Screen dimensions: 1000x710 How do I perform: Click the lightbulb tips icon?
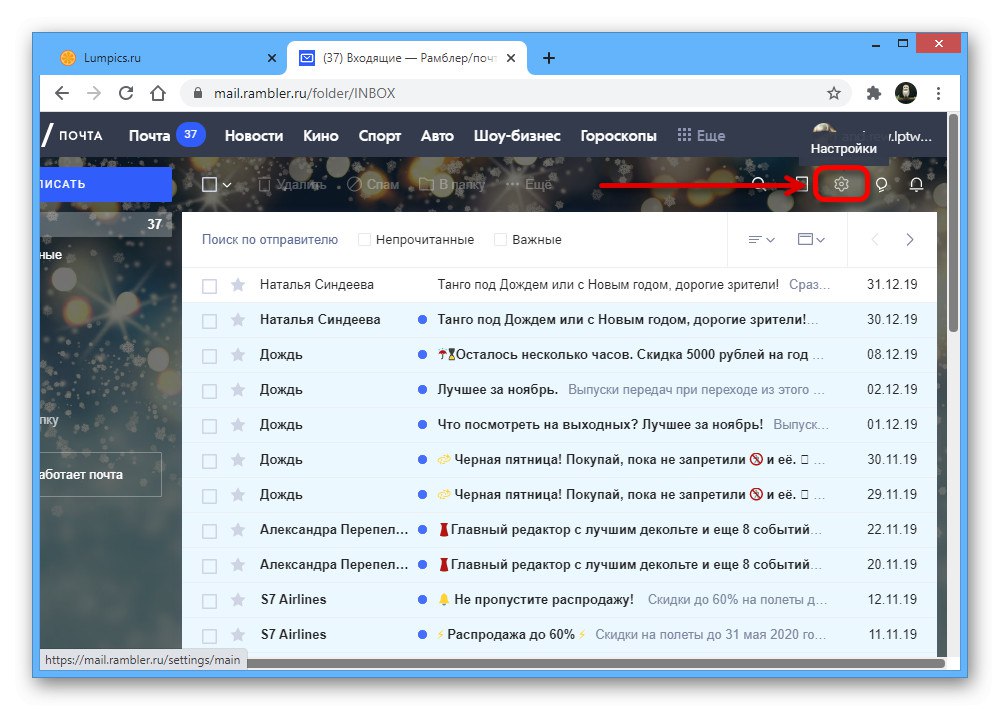881,184
